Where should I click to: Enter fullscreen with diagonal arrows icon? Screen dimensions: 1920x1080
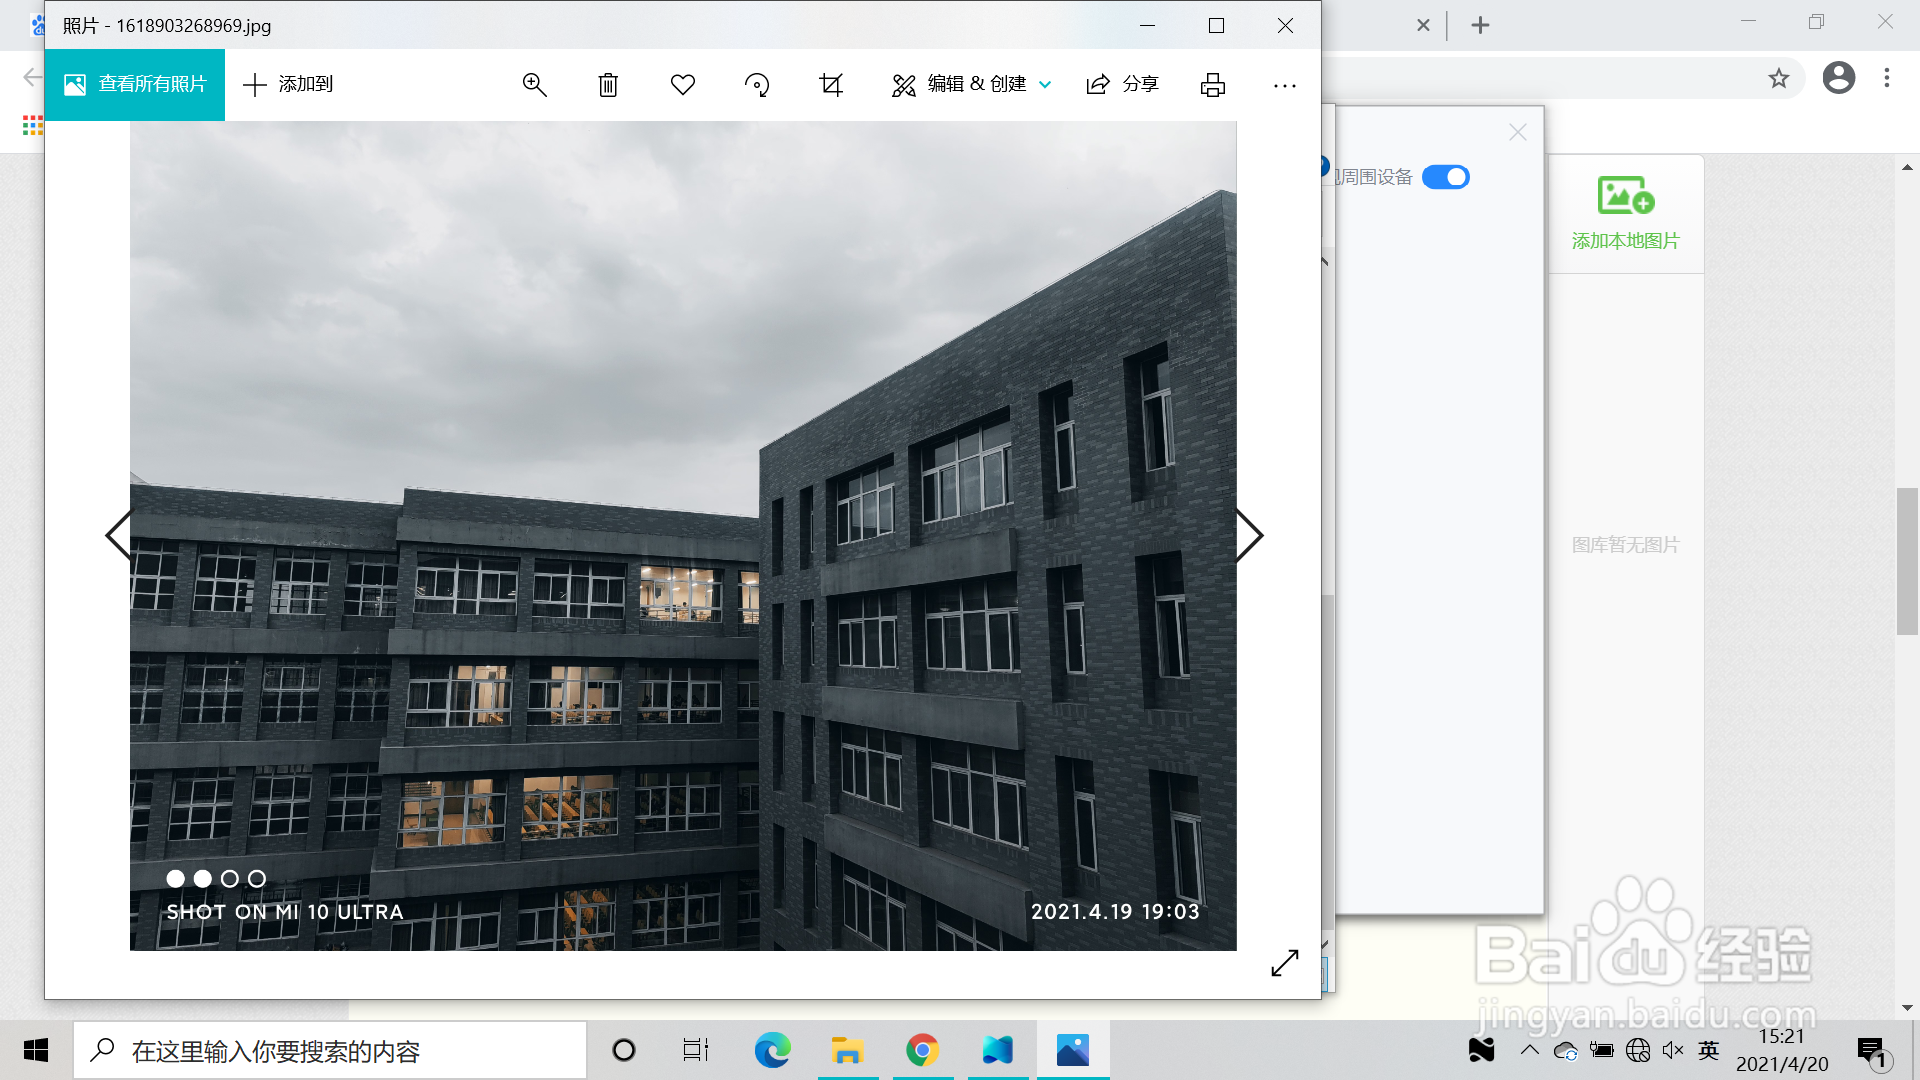[x=1285, y=963]
